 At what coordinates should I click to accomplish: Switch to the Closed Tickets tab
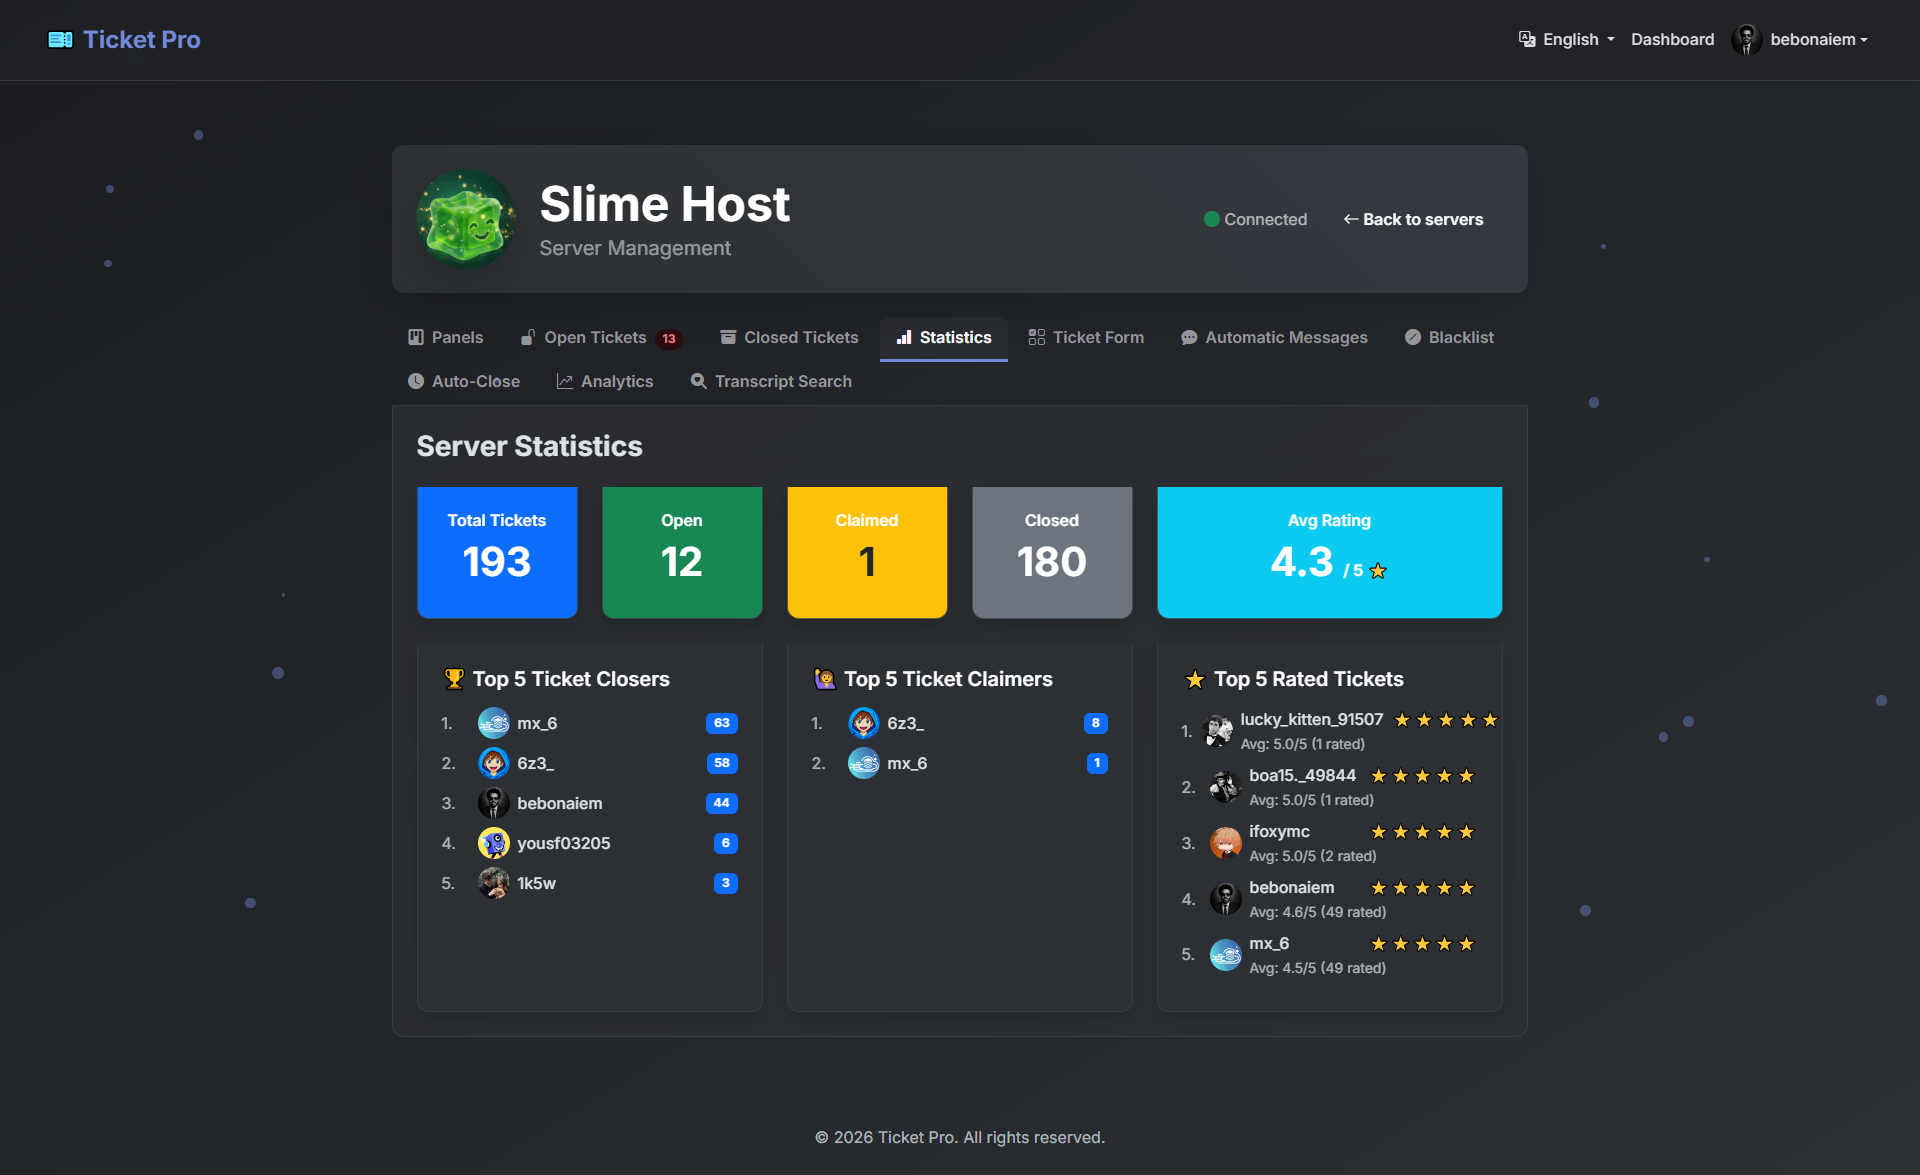point(789,337)
